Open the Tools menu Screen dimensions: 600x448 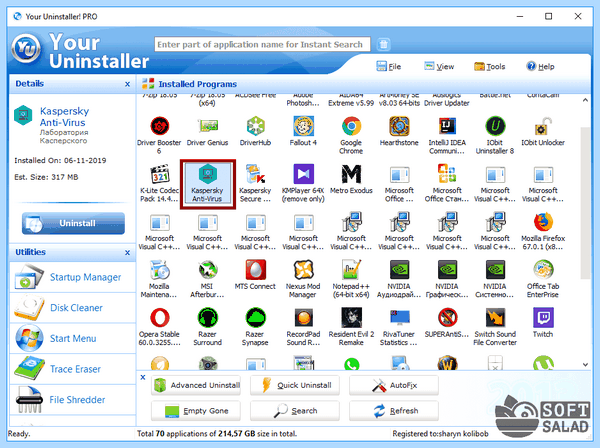[x=490, y=67]
